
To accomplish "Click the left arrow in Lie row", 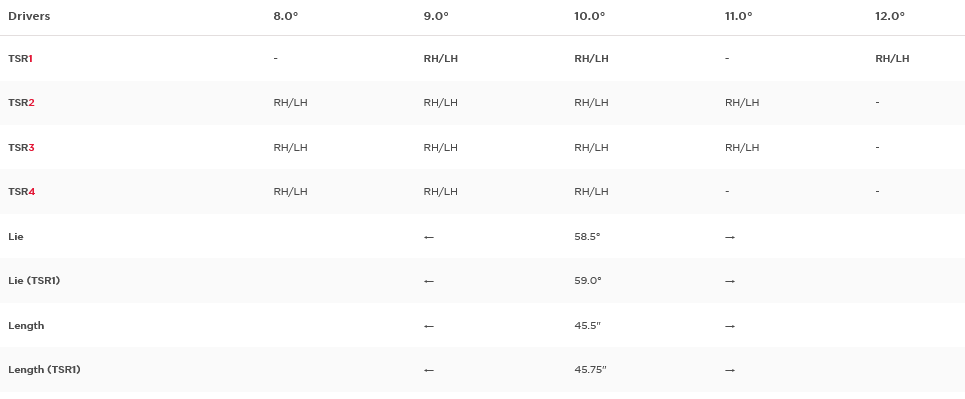I will 429,237.
